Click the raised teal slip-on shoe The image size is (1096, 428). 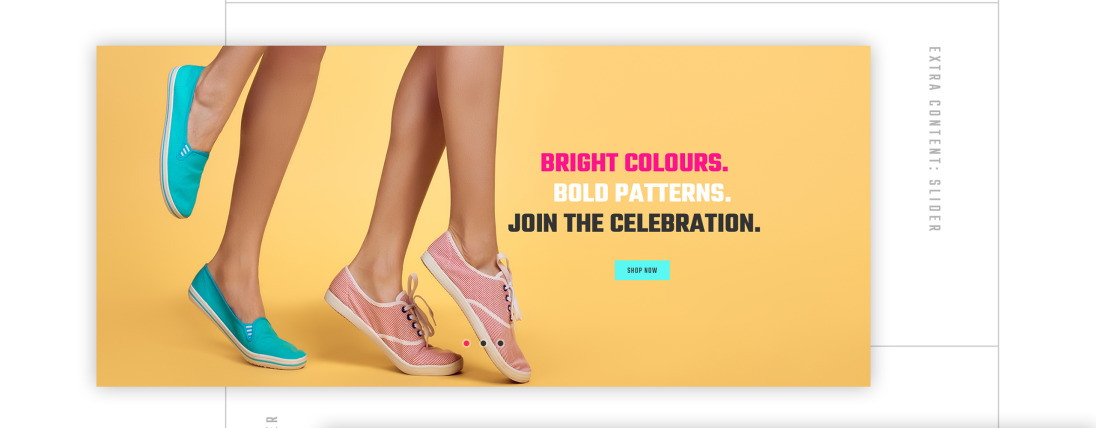(183, 141)
